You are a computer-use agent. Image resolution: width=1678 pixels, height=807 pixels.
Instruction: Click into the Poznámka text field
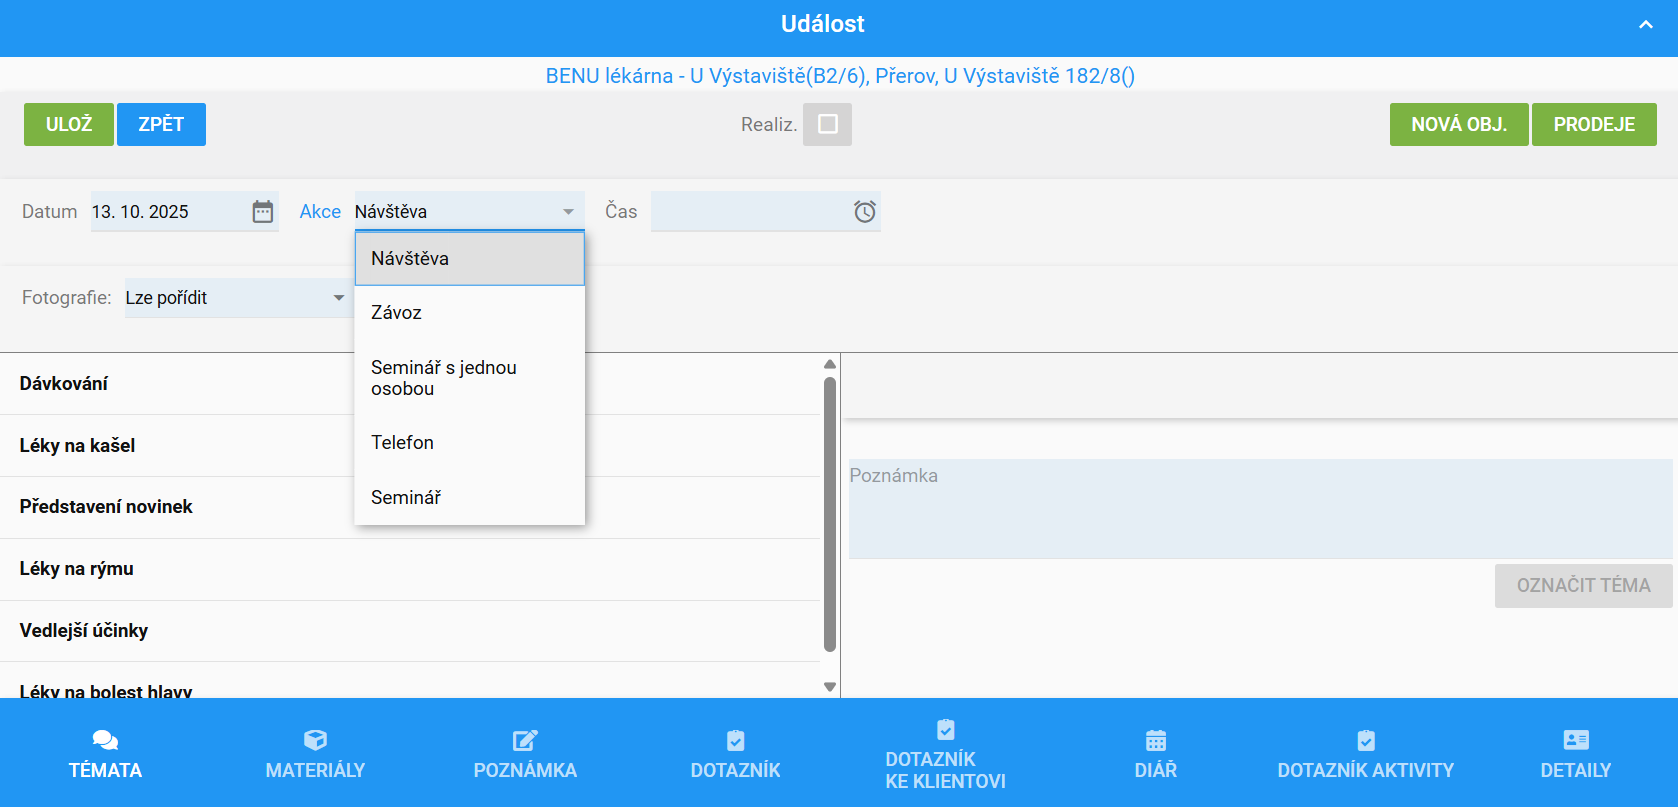pos(1258,508)
